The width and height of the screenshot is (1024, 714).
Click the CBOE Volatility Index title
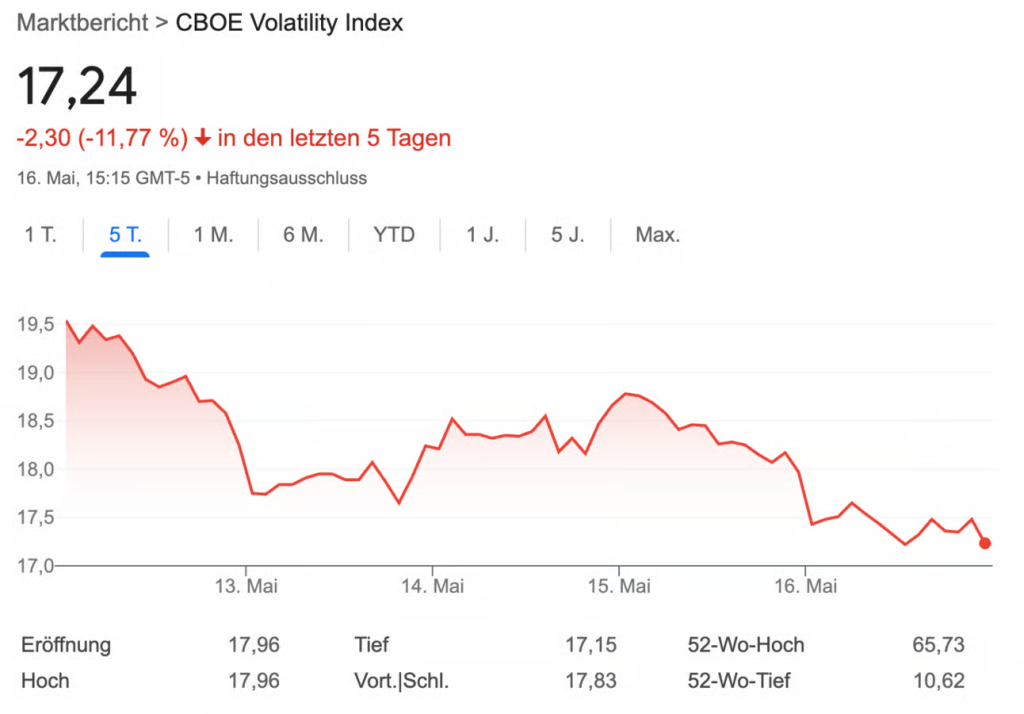point(289,22)
